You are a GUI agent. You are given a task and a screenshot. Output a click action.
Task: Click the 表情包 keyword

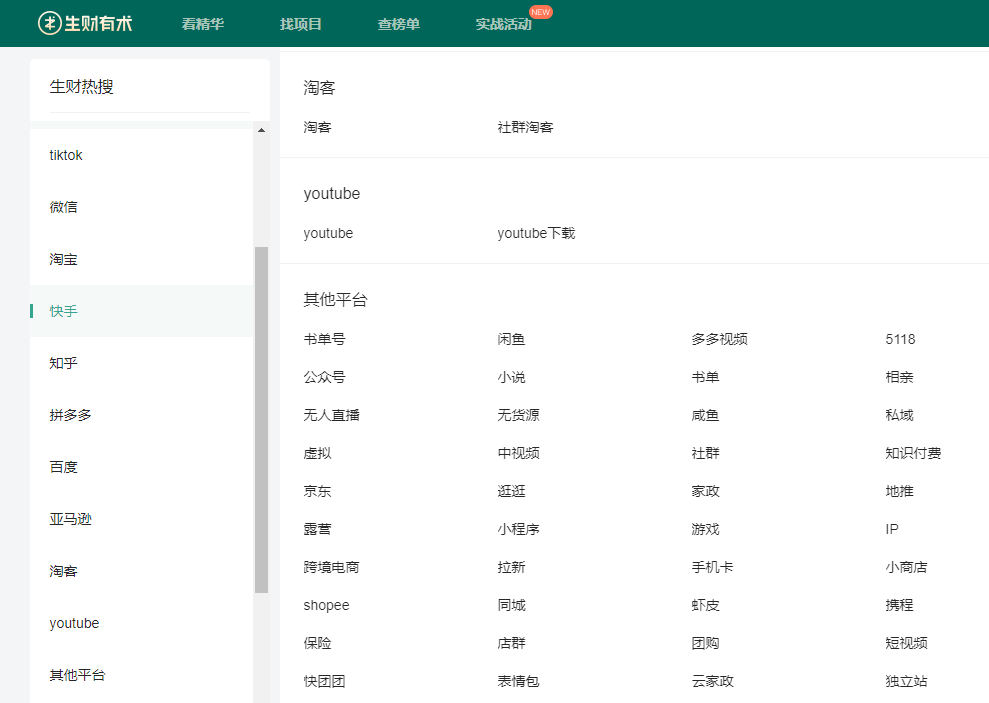(x=518, y=682)
